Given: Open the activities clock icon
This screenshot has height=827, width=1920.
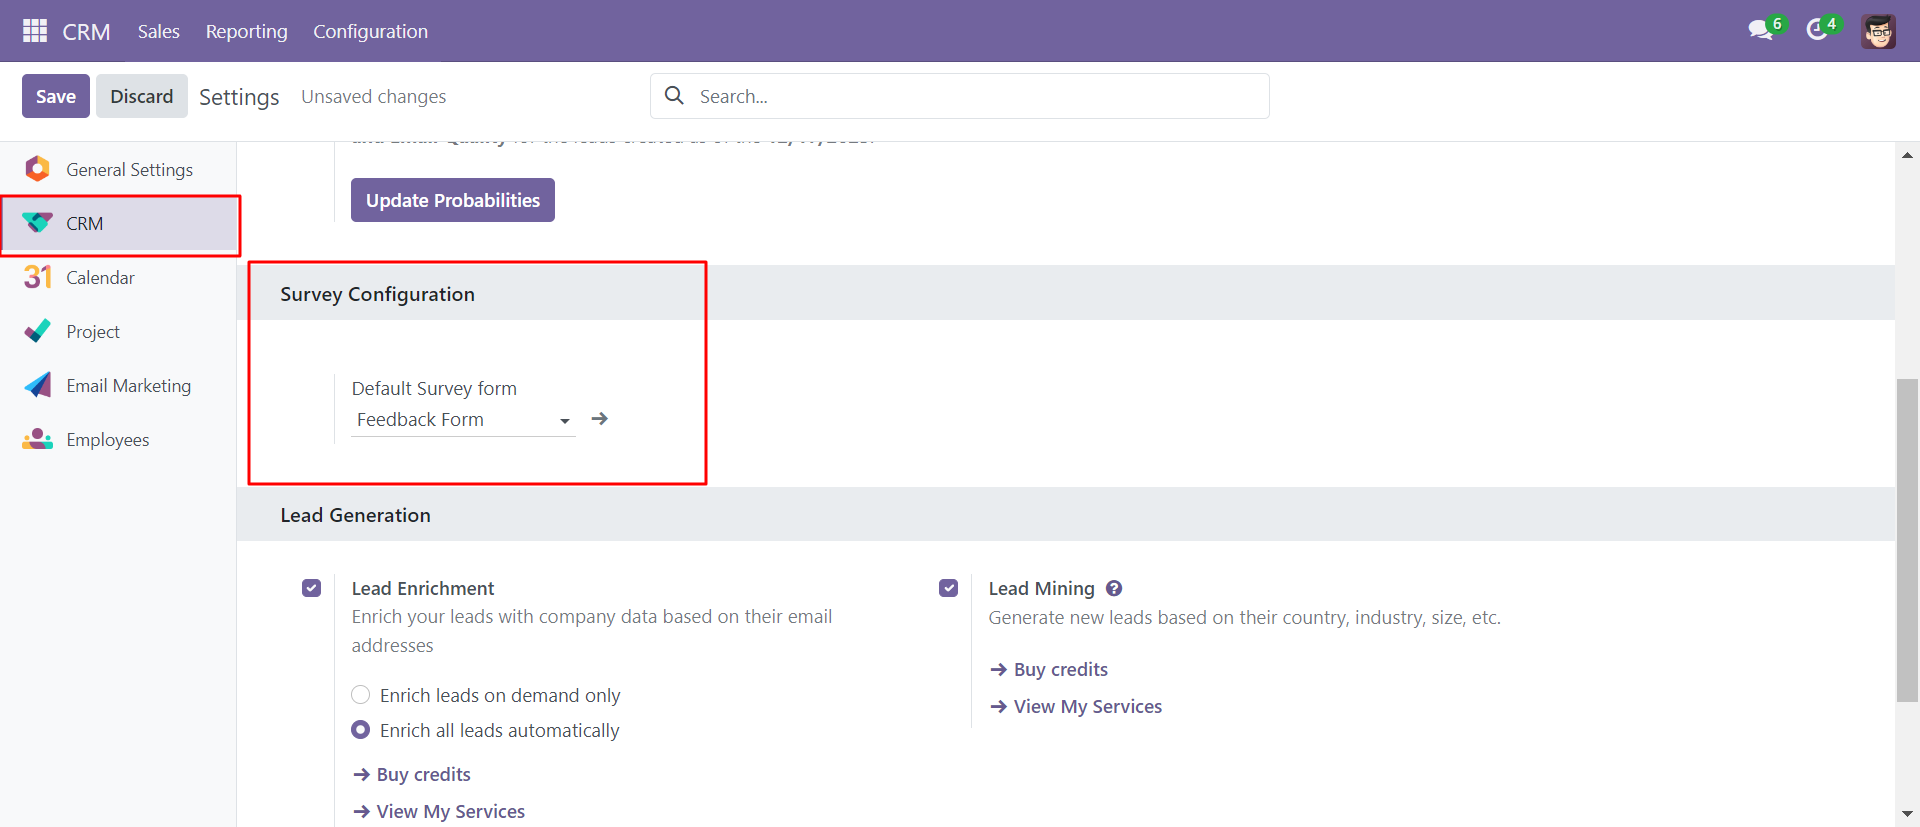Looking at the screenshot, I should (1817, 30).
